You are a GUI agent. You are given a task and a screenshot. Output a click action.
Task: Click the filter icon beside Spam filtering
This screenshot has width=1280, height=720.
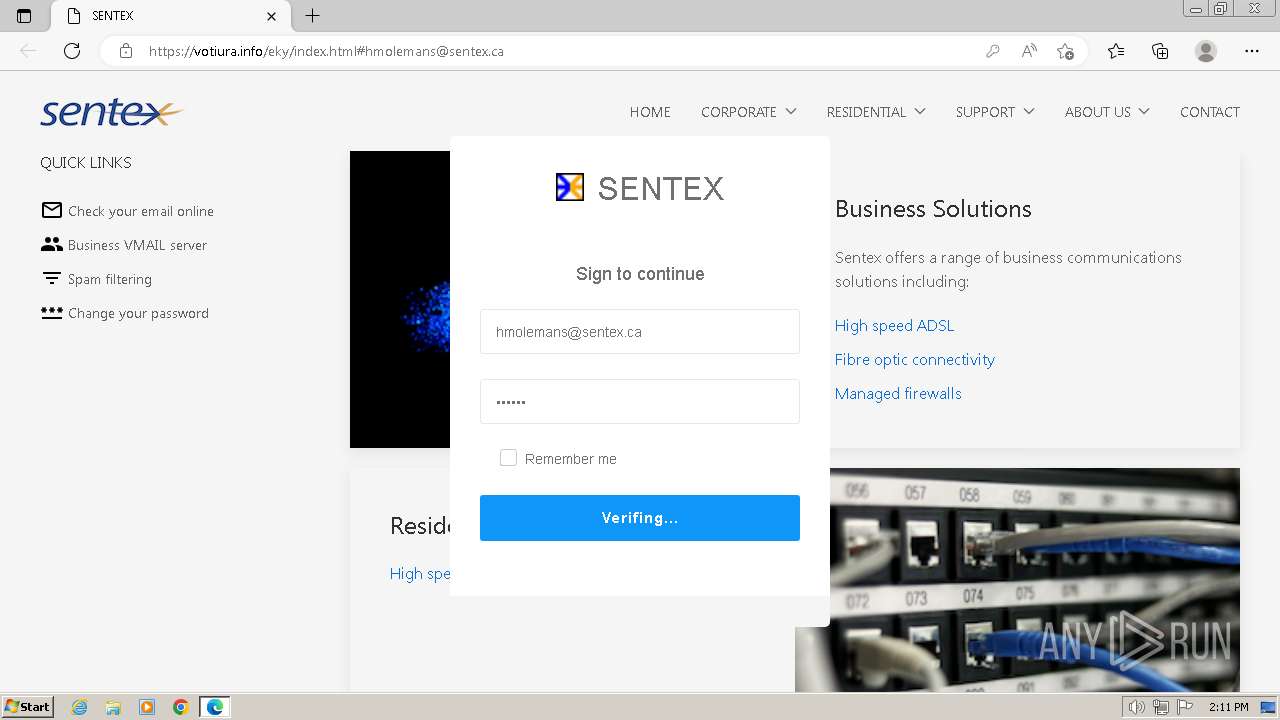click(x=52, y=278)
